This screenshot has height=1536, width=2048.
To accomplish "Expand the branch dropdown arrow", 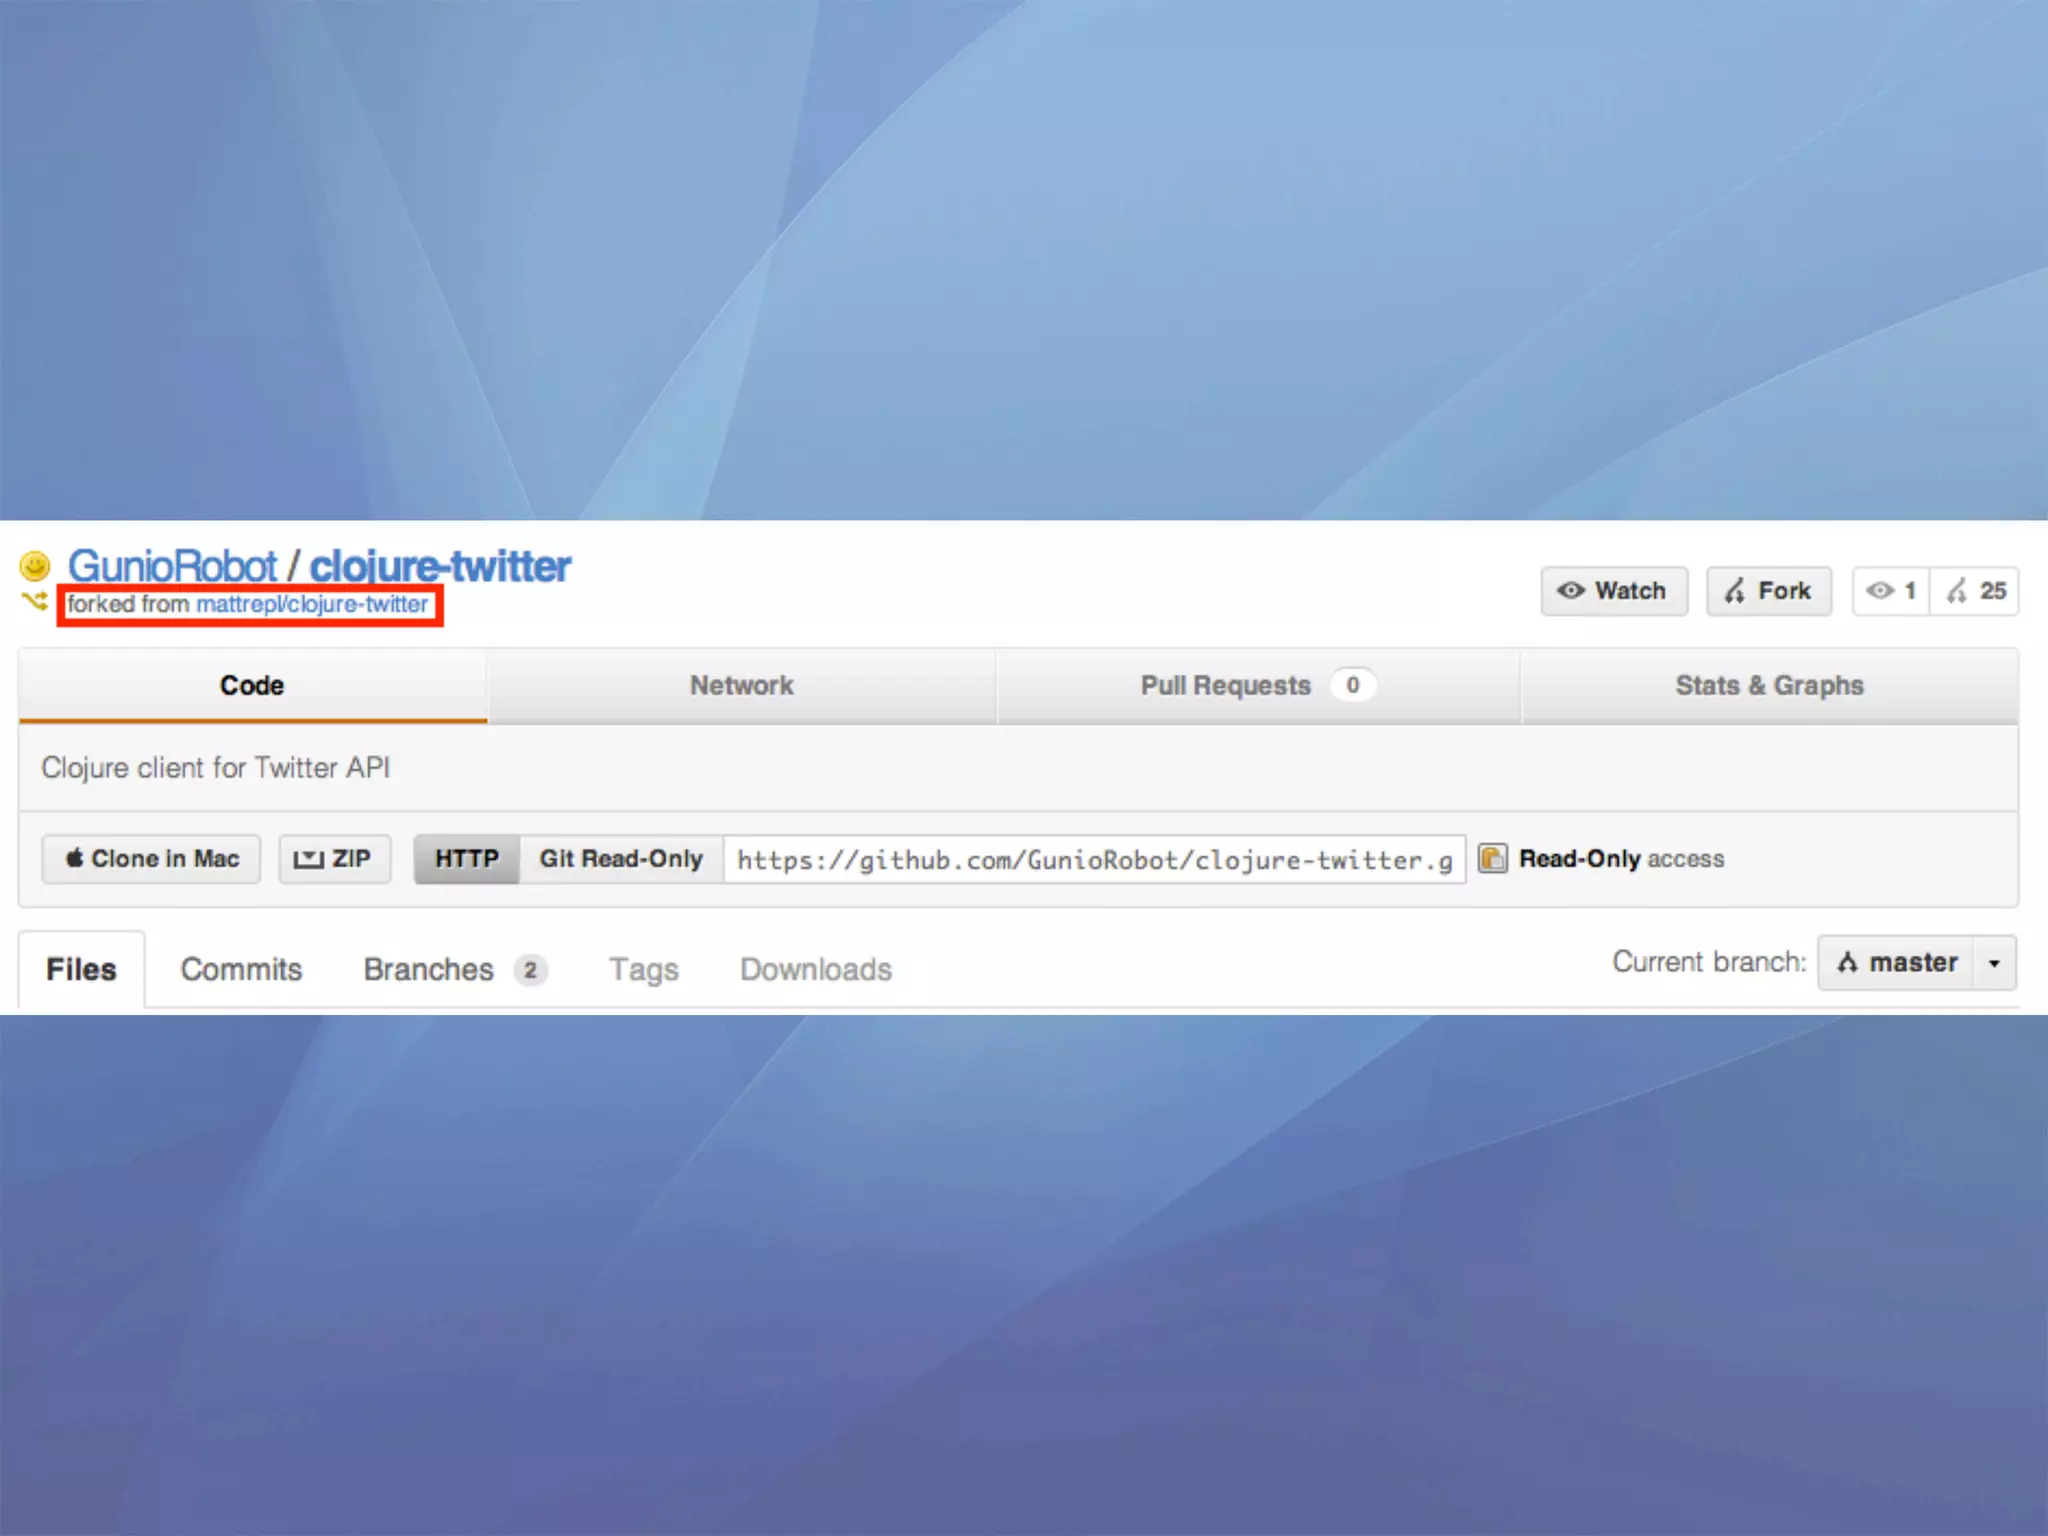I will [1994, 963].
